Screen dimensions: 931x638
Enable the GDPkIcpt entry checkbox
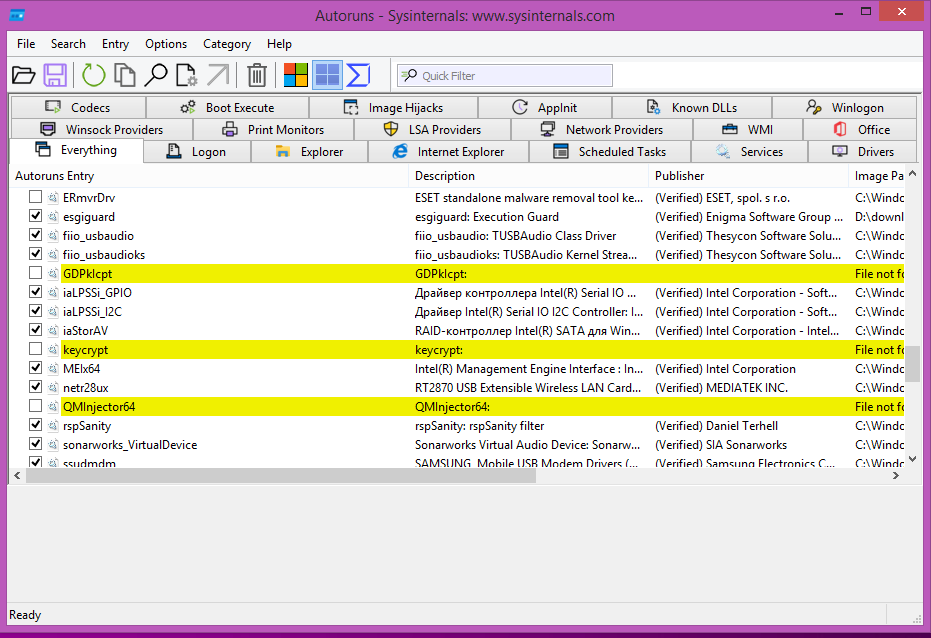pyautogui.click(x=36, y=273)
